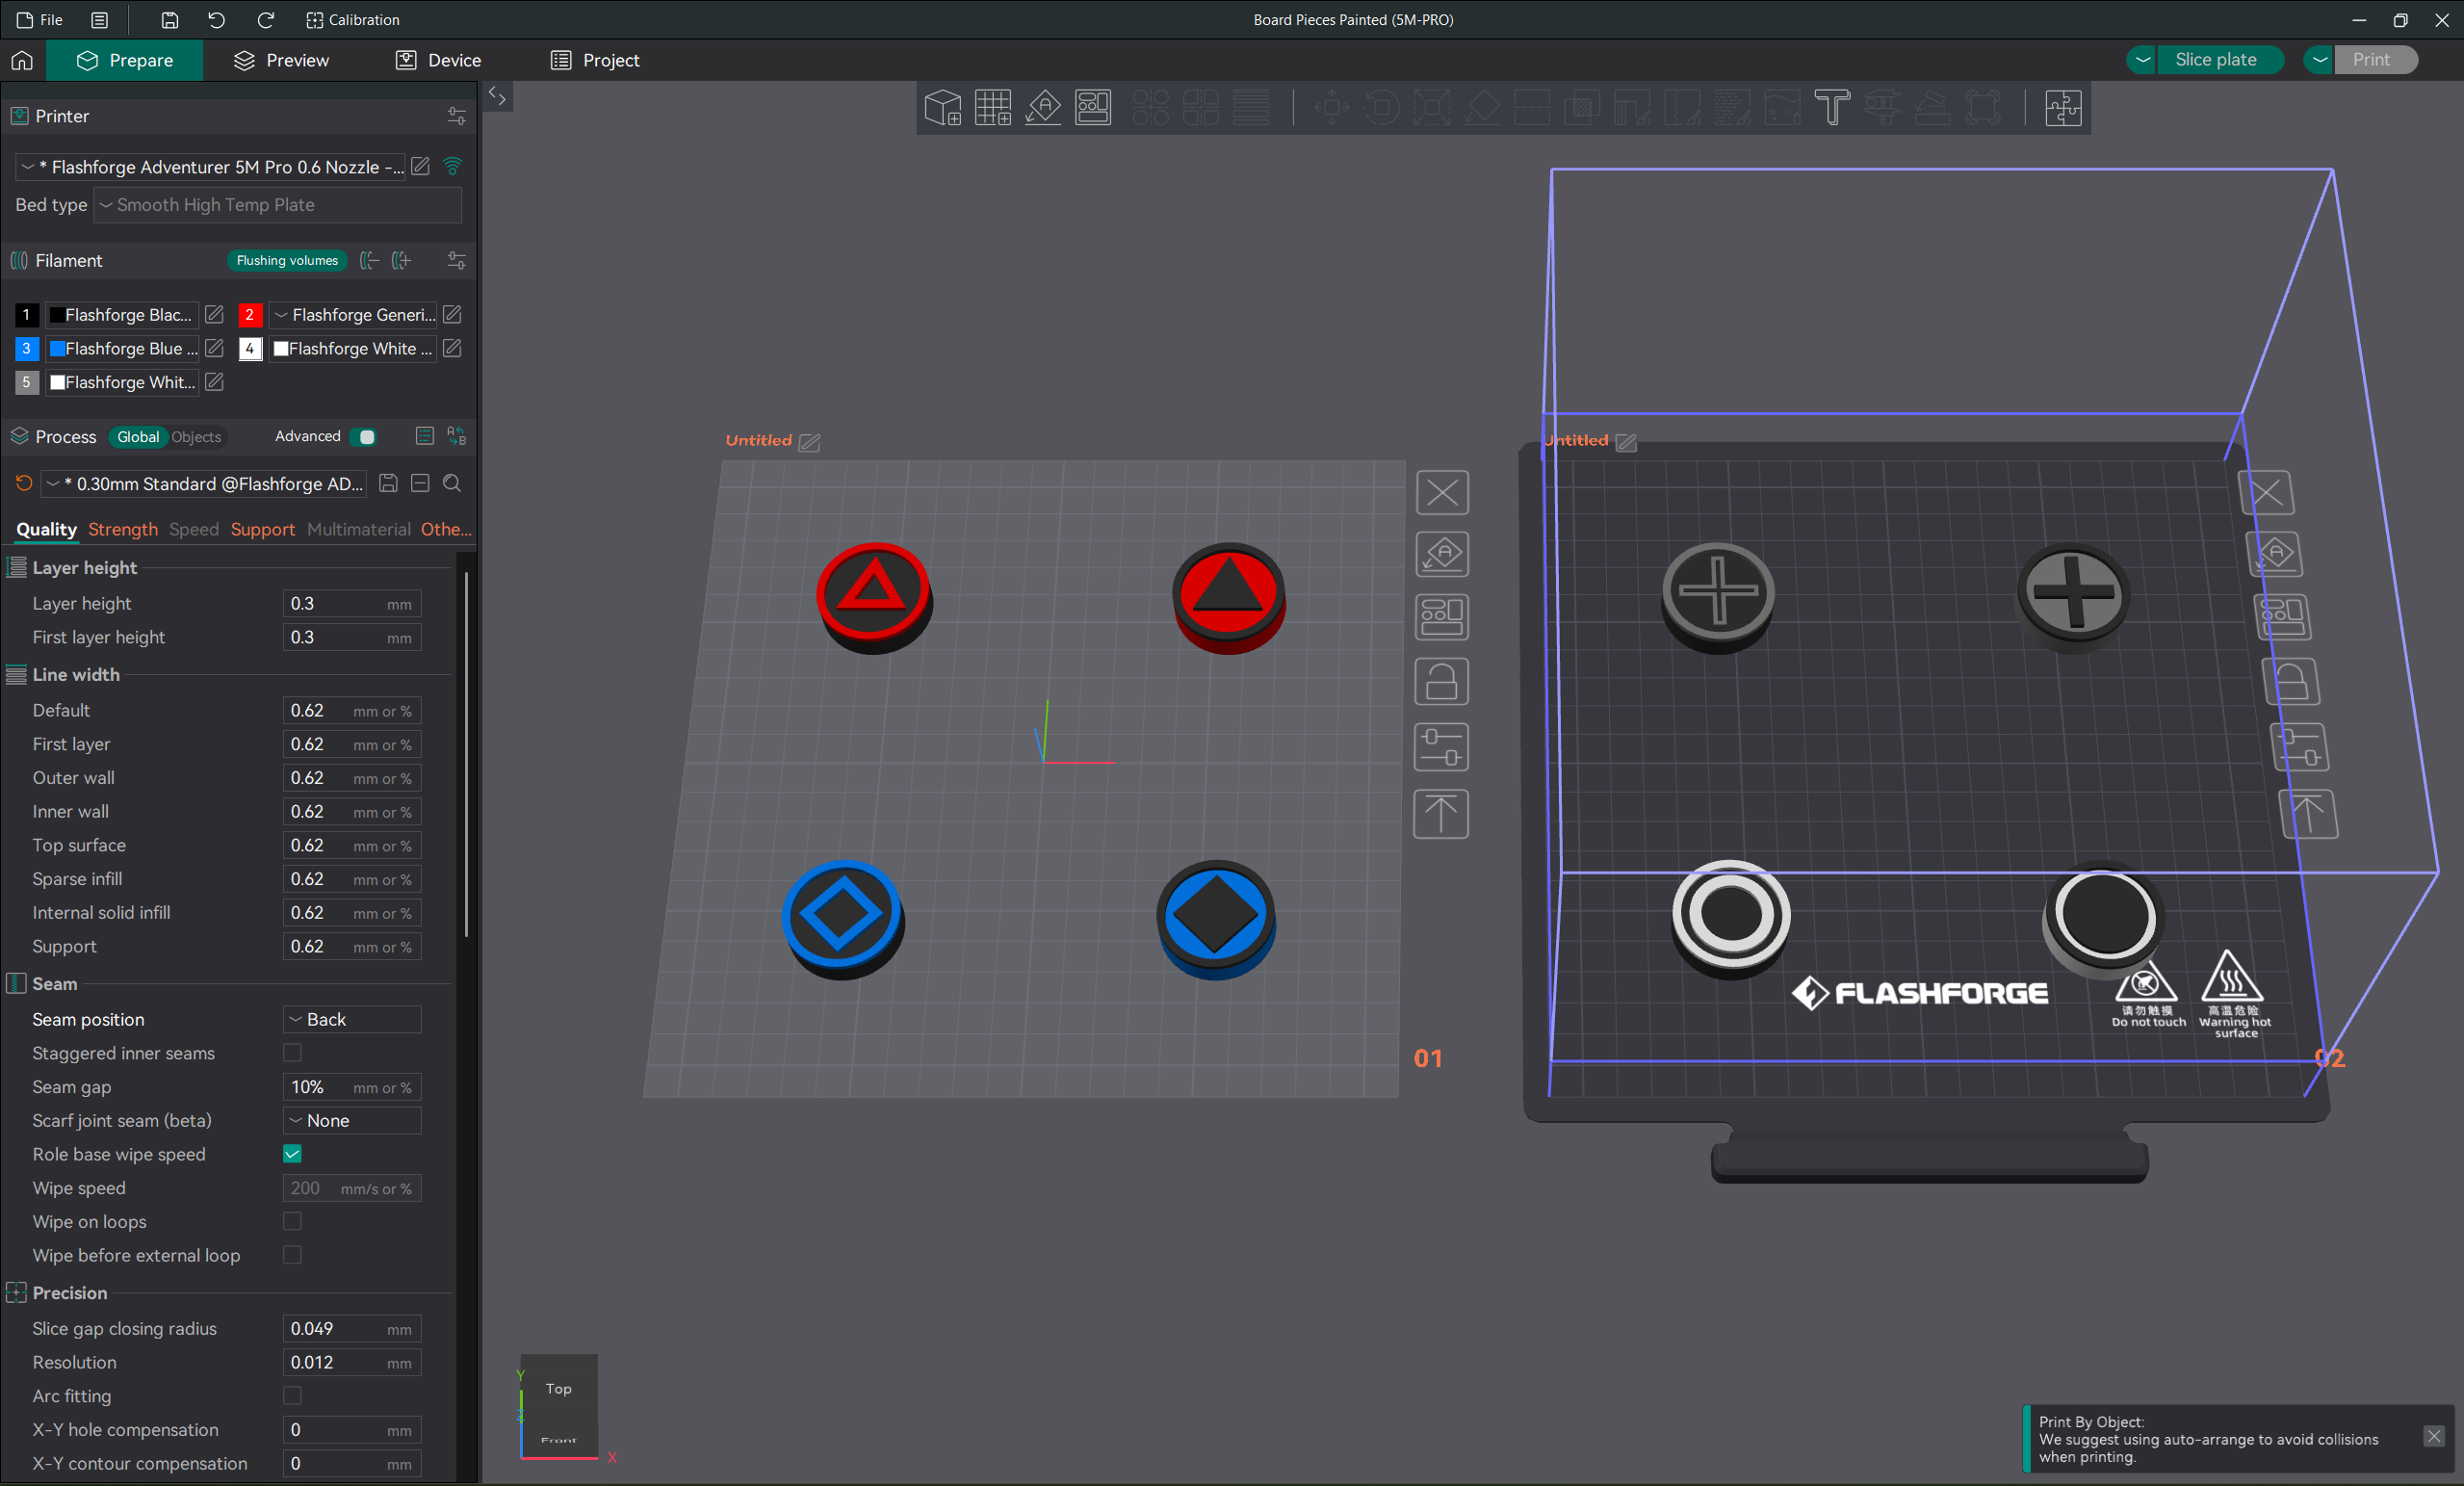This screenshot has height=1486, width=2464.
Task: Click the Slice plate button
Action: click(x=2215, y=60)
